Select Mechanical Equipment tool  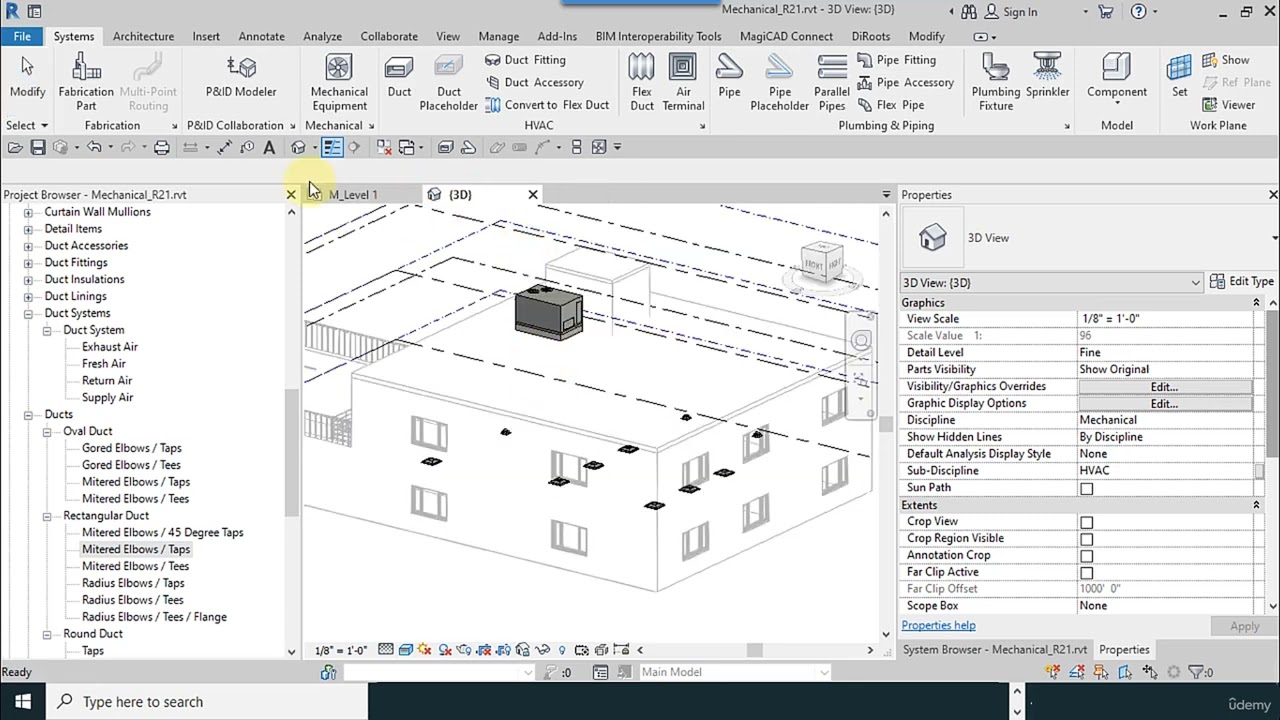339,82
